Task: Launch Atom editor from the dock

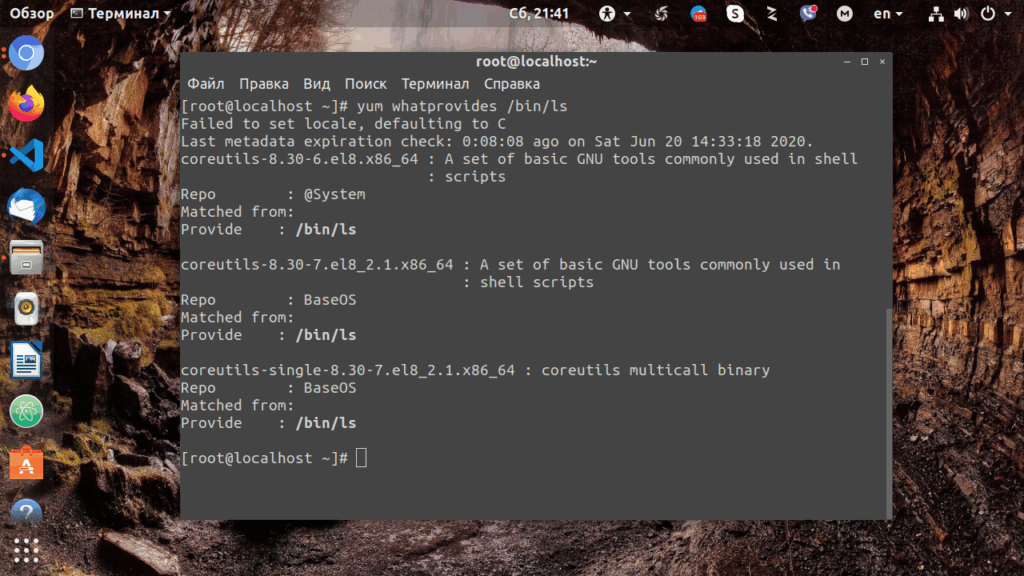Action: pyautogui.click(x=26, y=411)
